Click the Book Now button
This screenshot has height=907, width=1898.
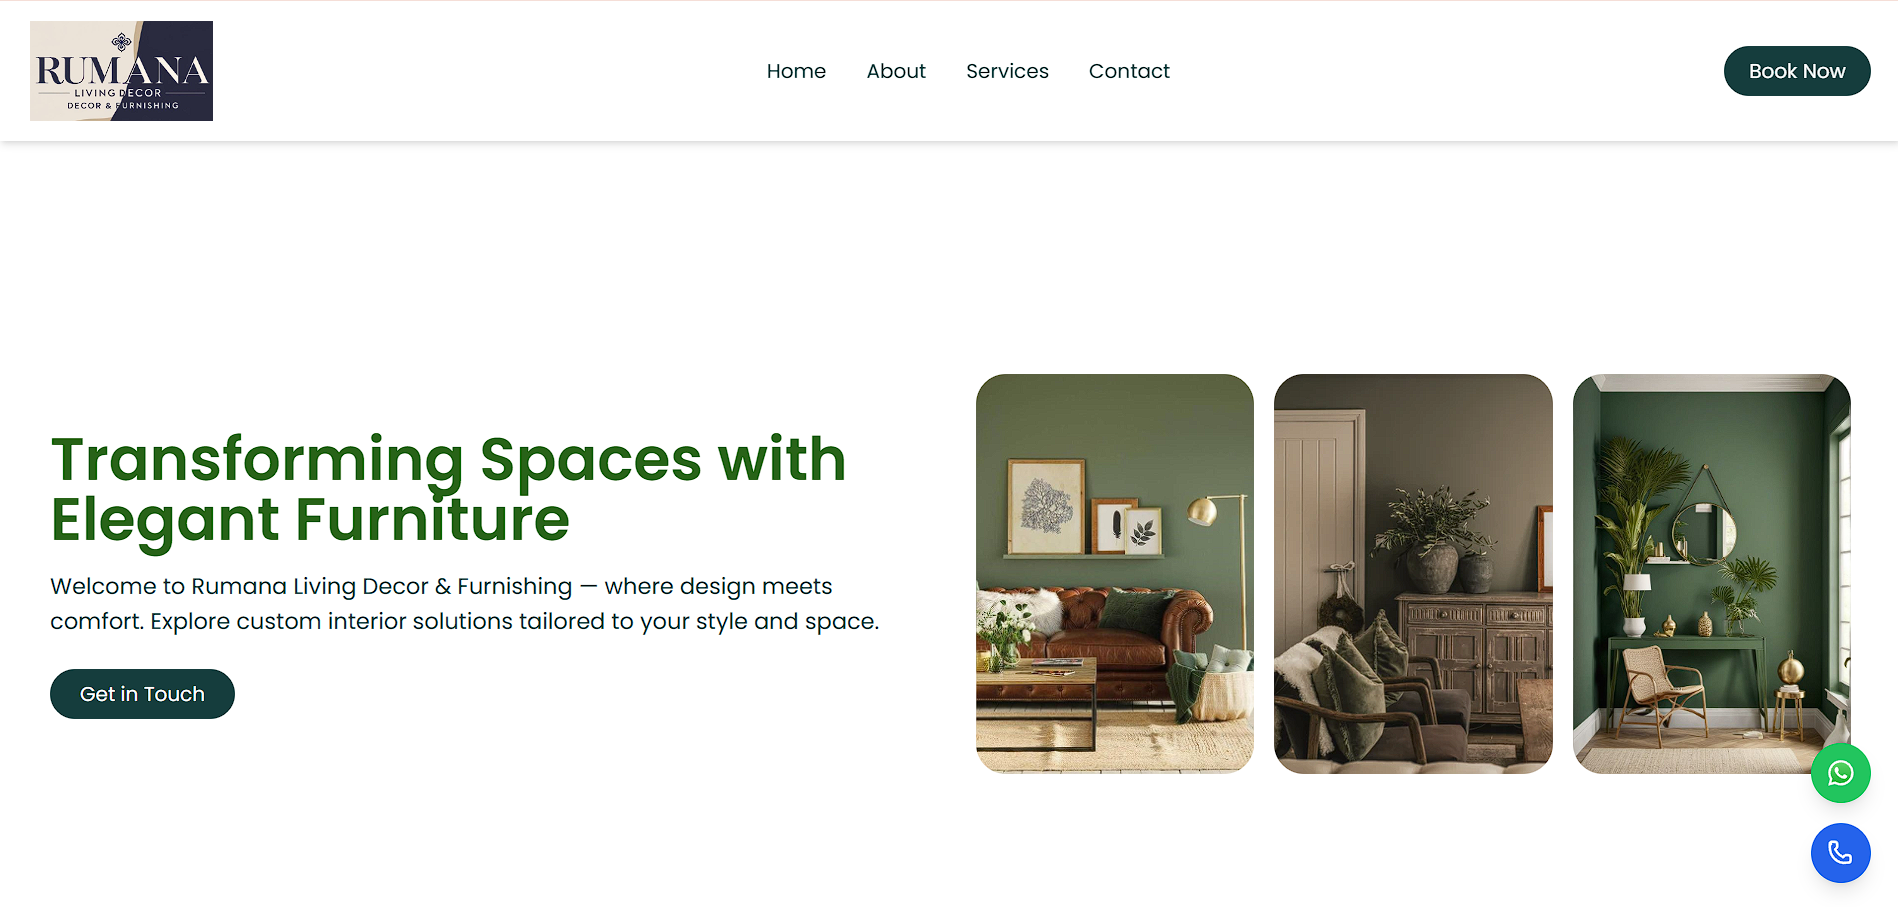pos(1797,71)
